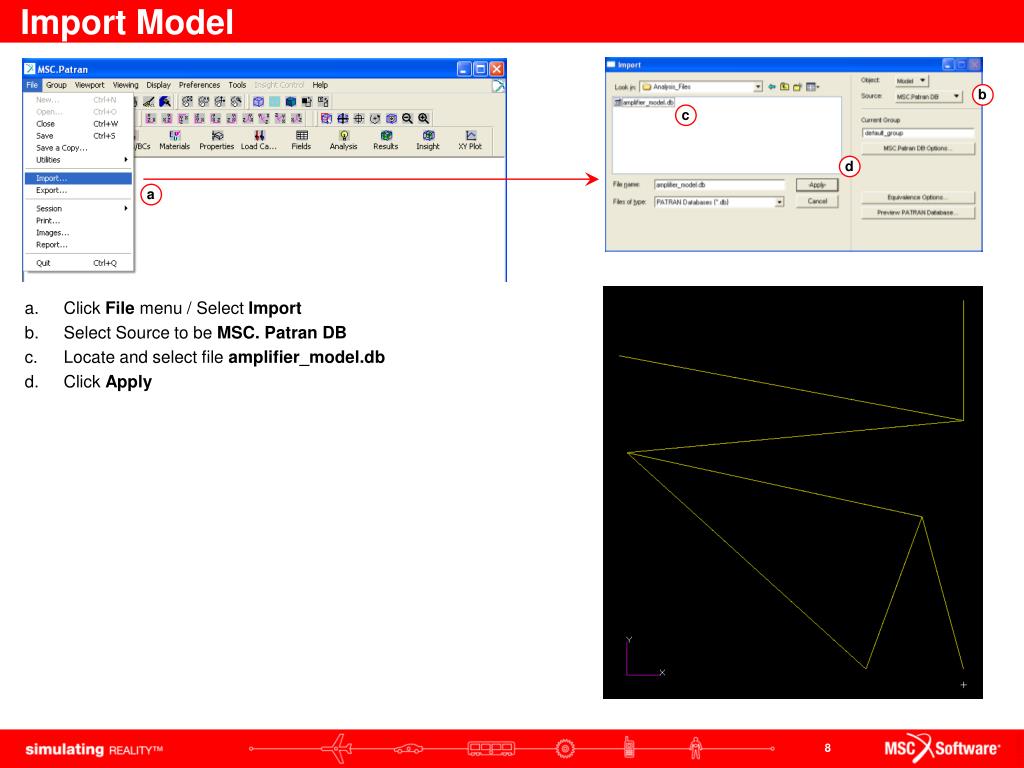Click the zoom out magnifier icon
This screenshot has width=1024, height=768.
click(x=408, y=118)
